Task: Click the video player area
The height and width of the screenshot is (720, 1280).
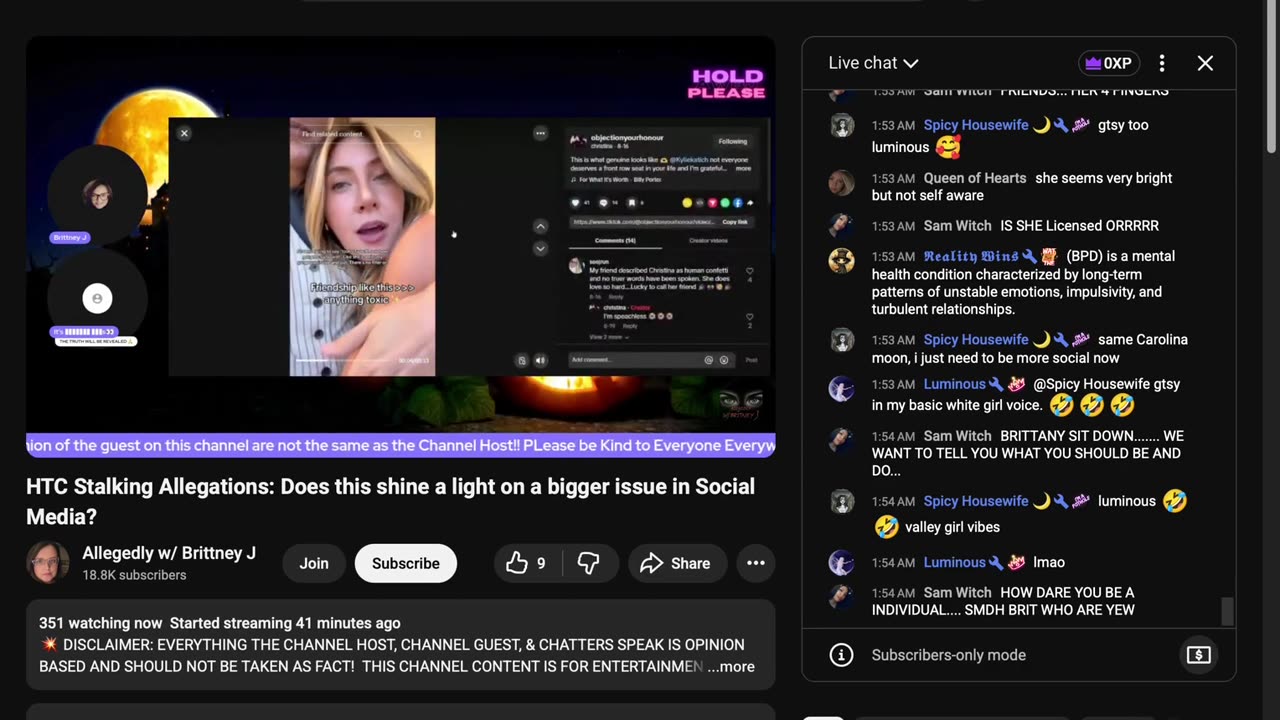Action: (x=401, y=246)
